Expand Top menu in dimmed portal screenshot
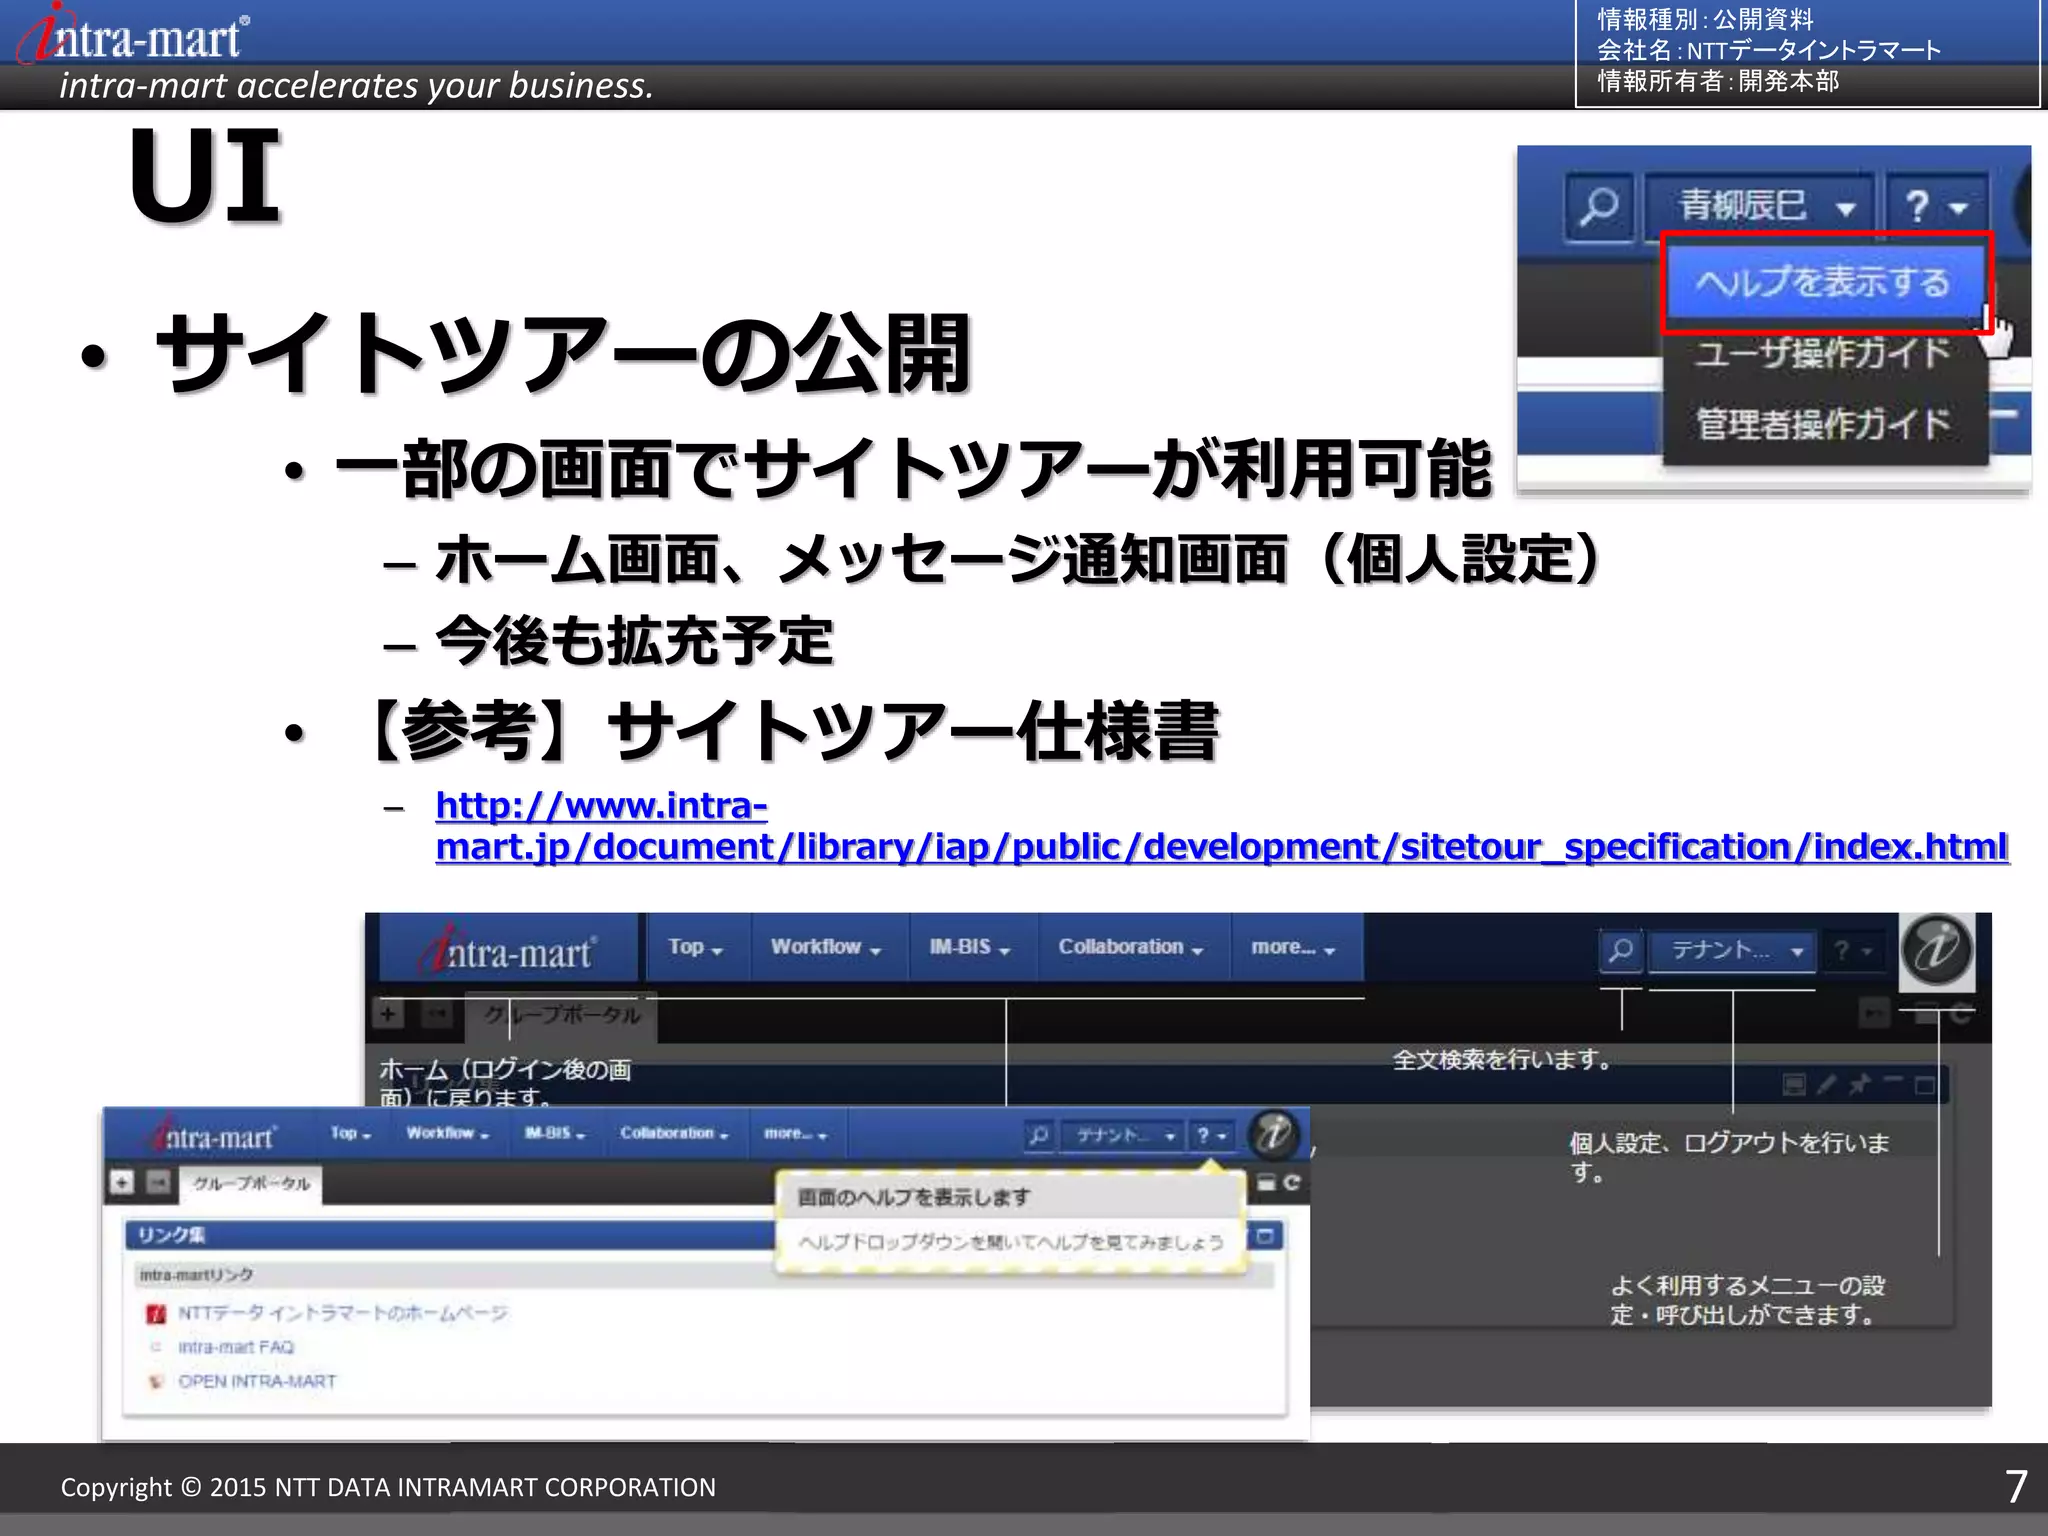2048x1536 pixels. pos(695,947)
